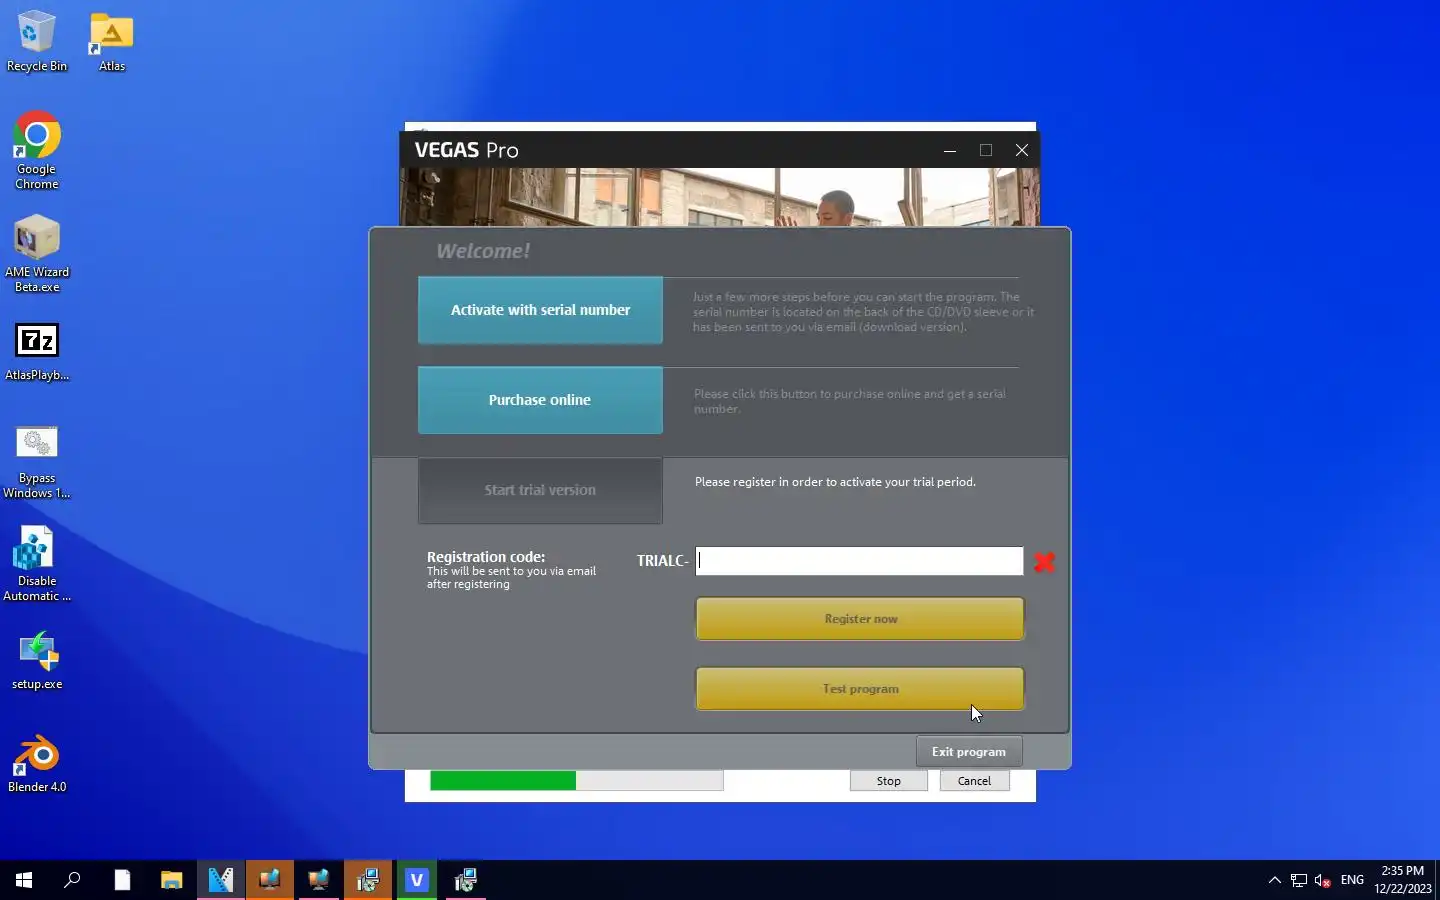
Task: Select setup.exe desktop icon
Action: tap(37, 660)
